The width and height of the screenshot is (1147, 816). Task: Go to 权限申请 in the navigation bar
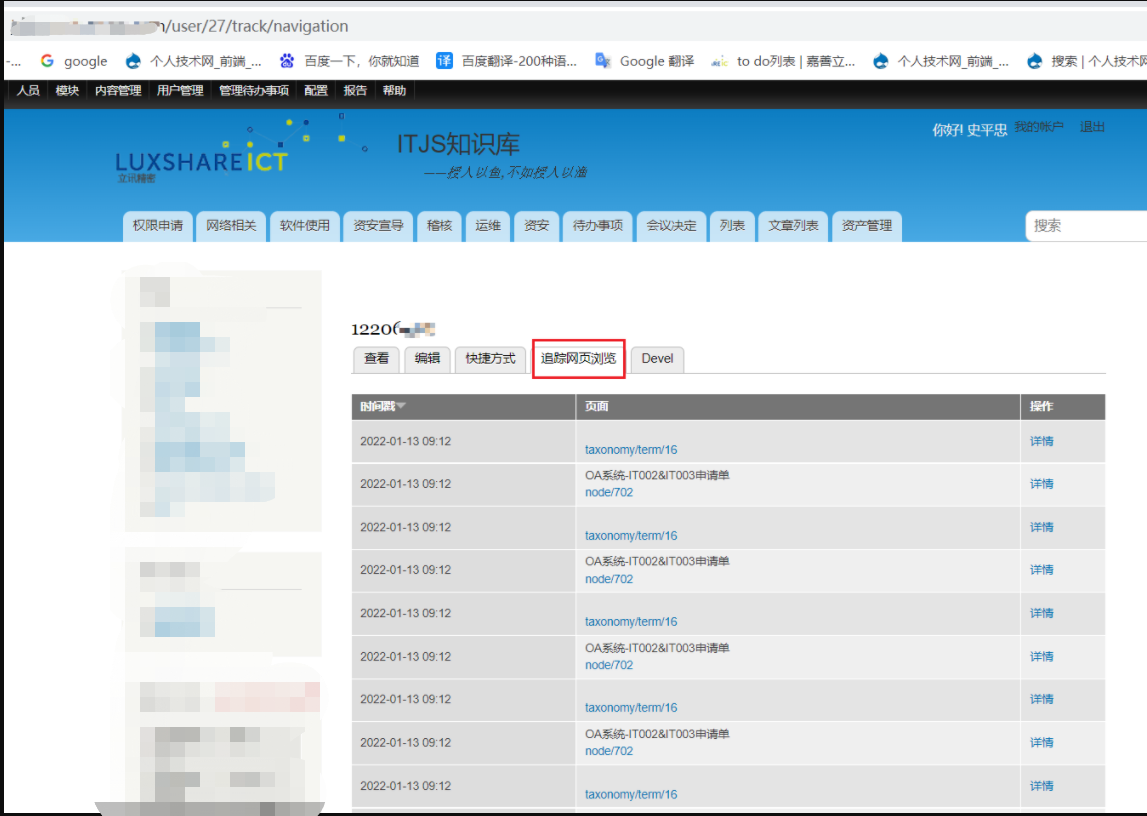[x=157, y=226]
